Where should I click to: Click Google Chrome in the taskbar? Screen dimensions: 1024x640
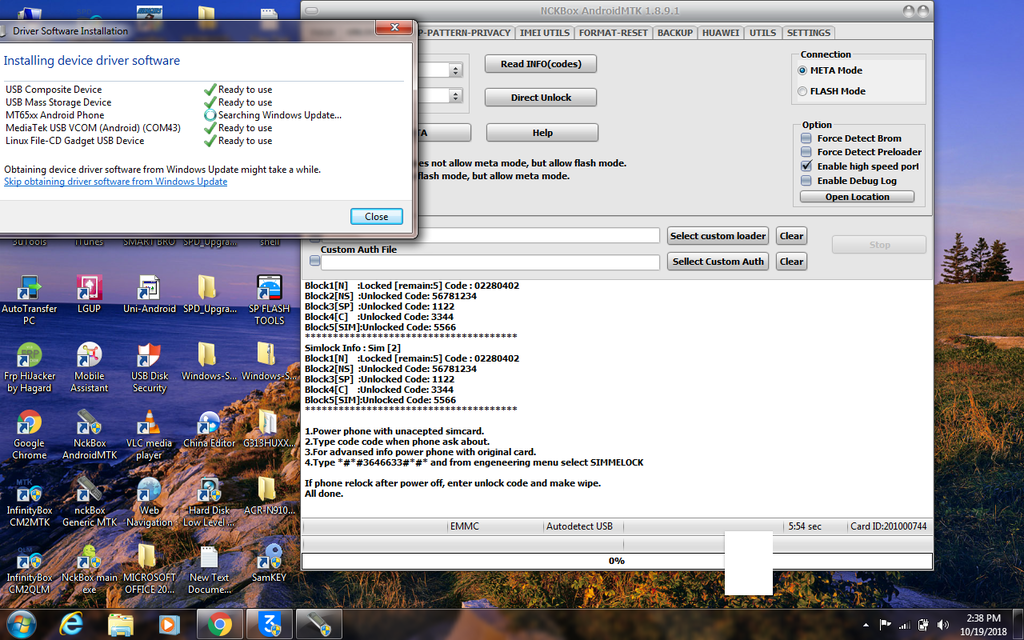[x=219, y=625]
